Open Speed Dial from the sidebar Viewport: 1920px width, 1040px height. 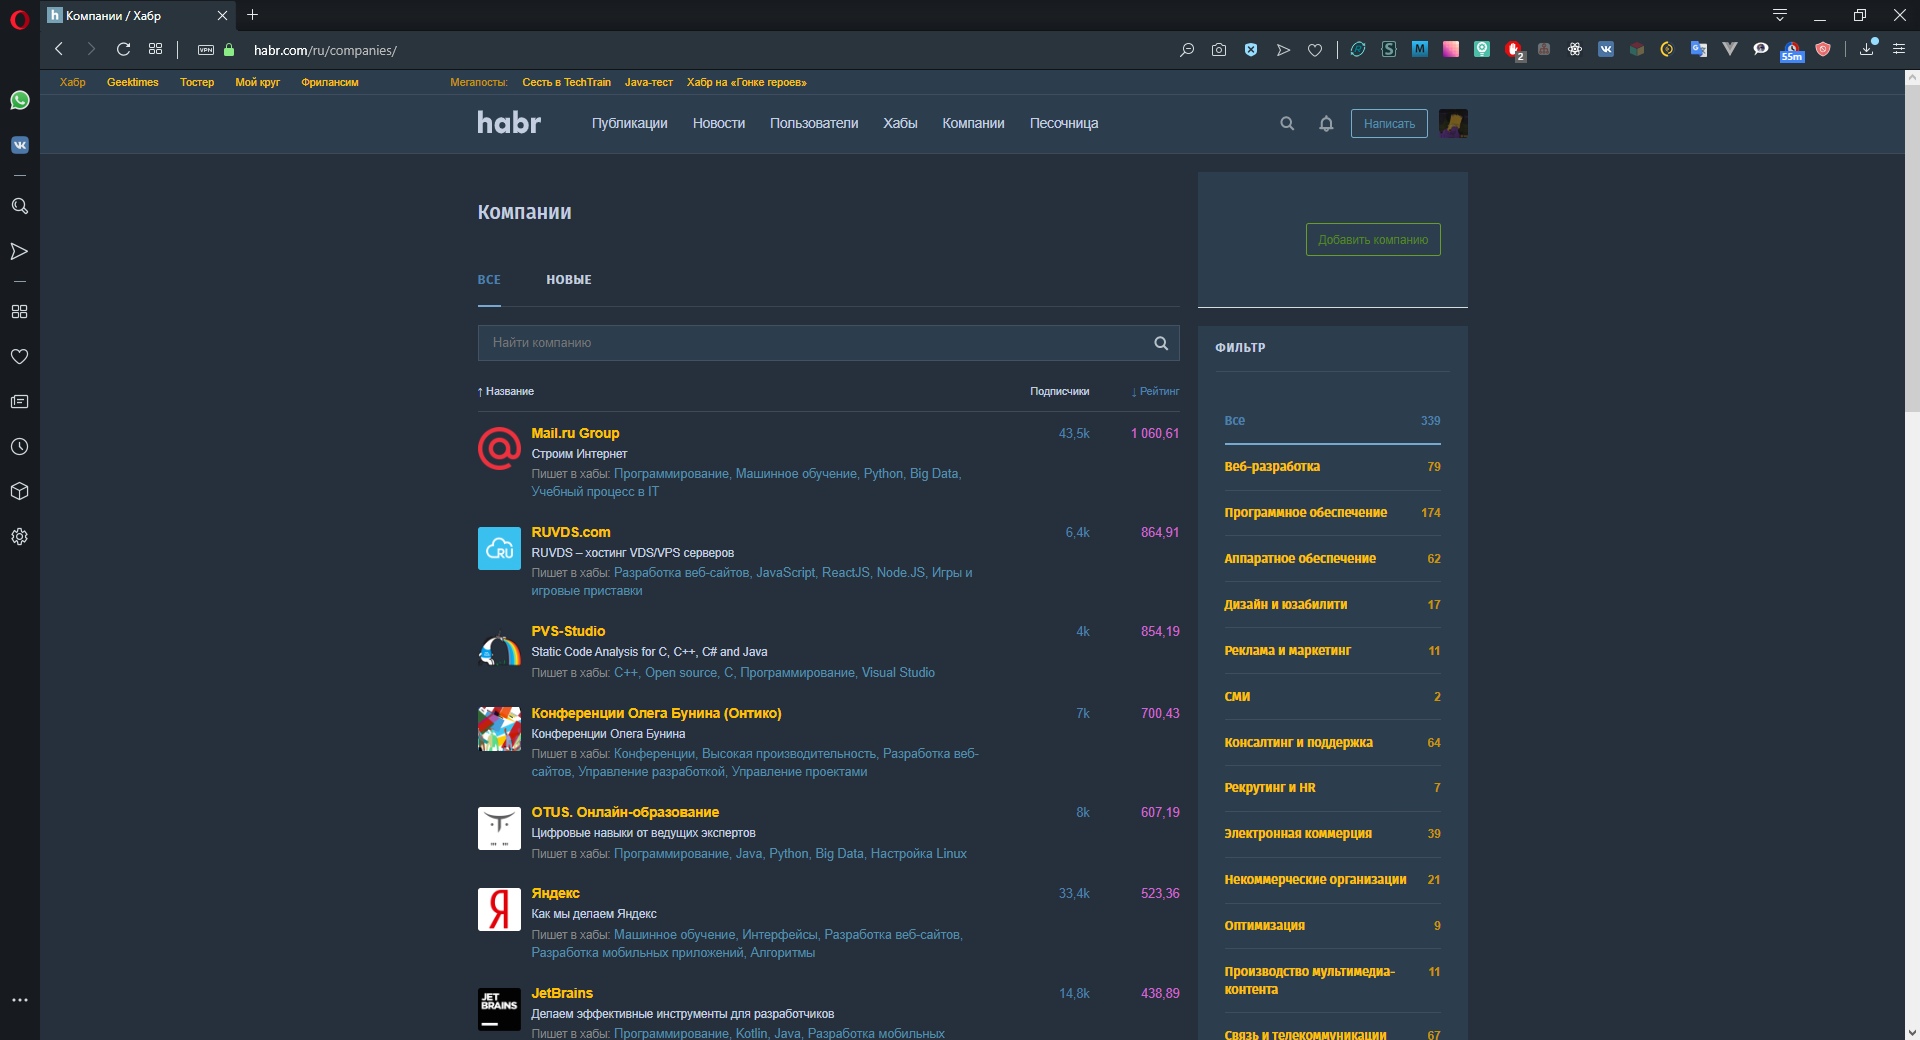[19, 312]
